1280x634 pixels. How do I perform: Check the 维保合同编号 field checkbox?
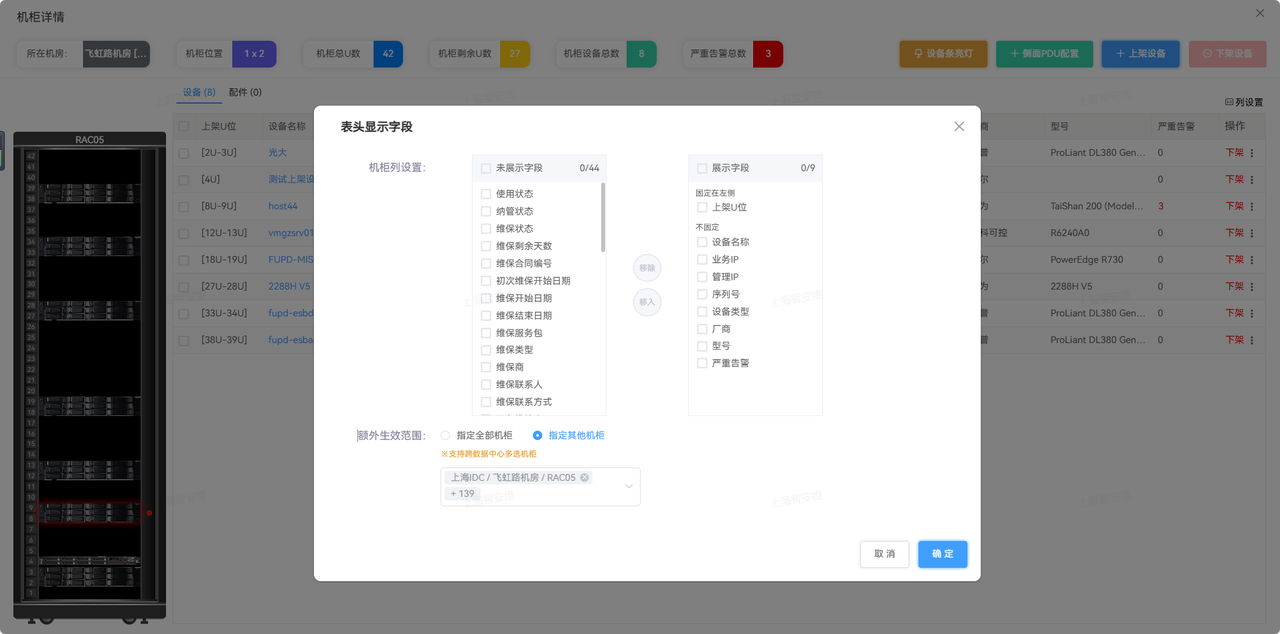pos(486,263)
